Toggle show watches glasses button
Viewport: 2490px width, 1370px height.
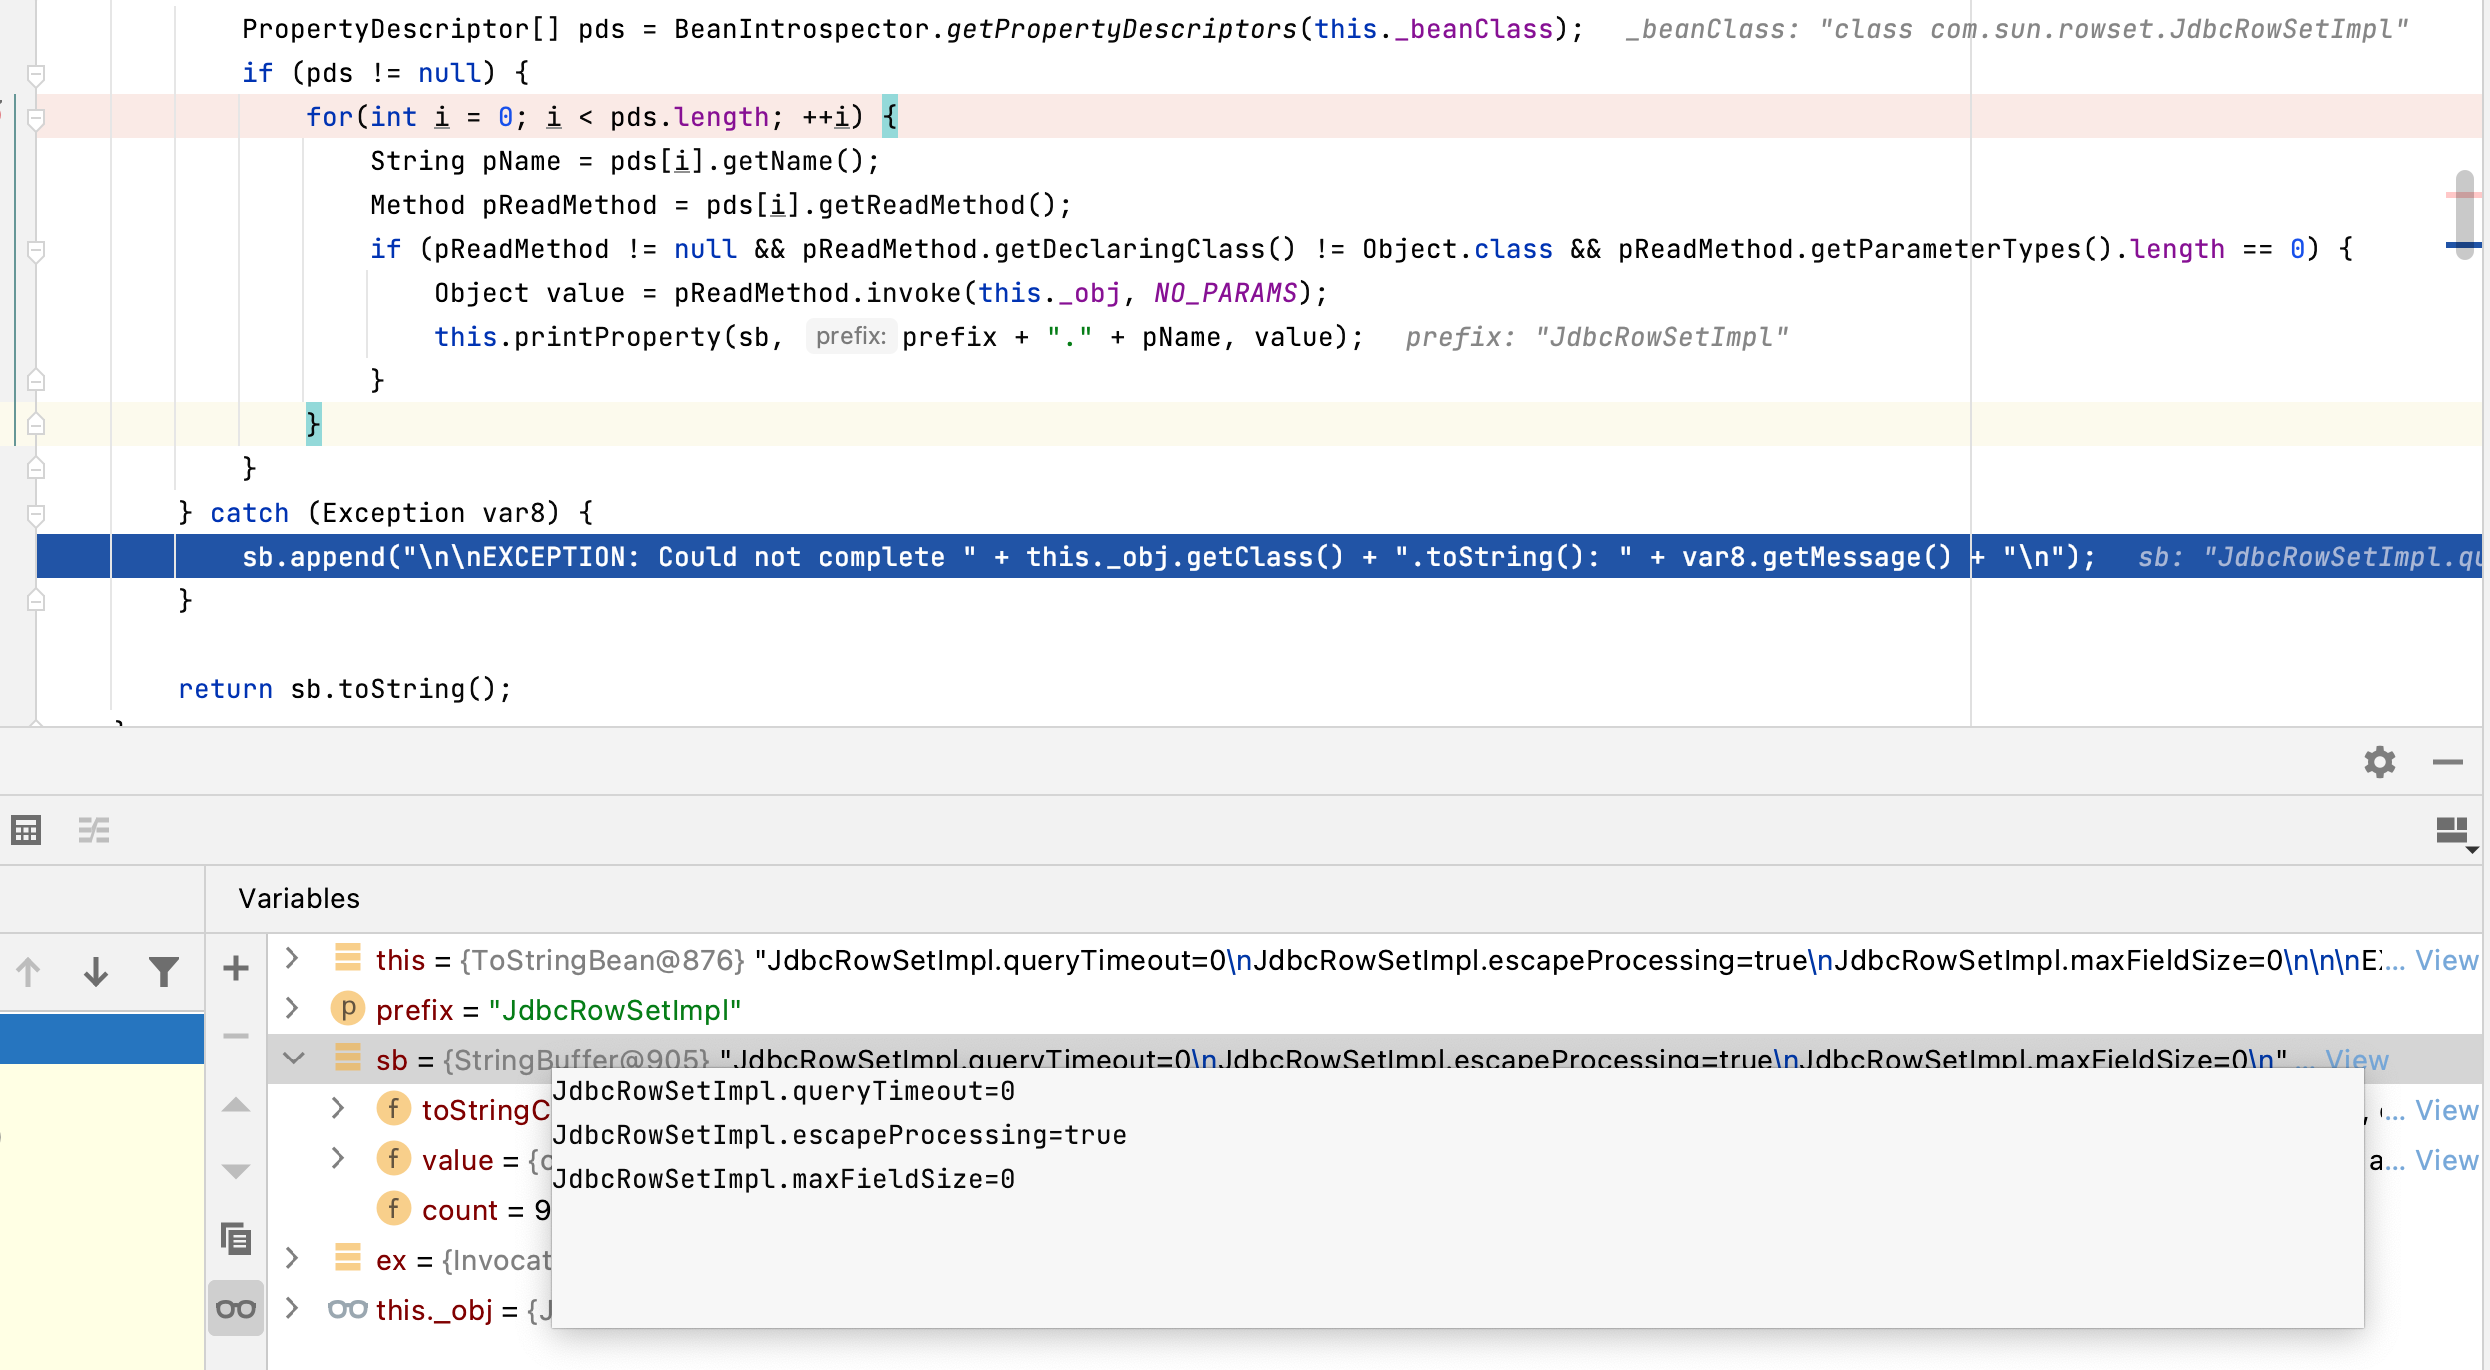click(236, 1309)
